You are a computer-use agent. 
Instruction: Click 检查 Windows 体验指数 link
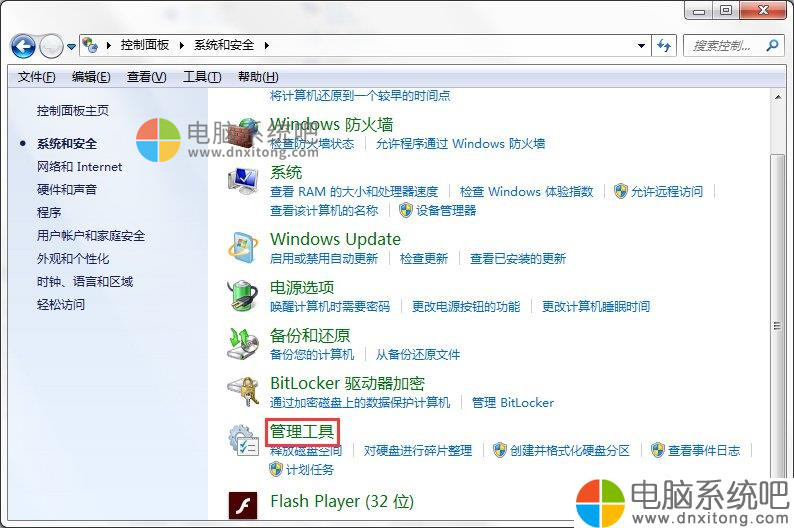pos(526,192)
